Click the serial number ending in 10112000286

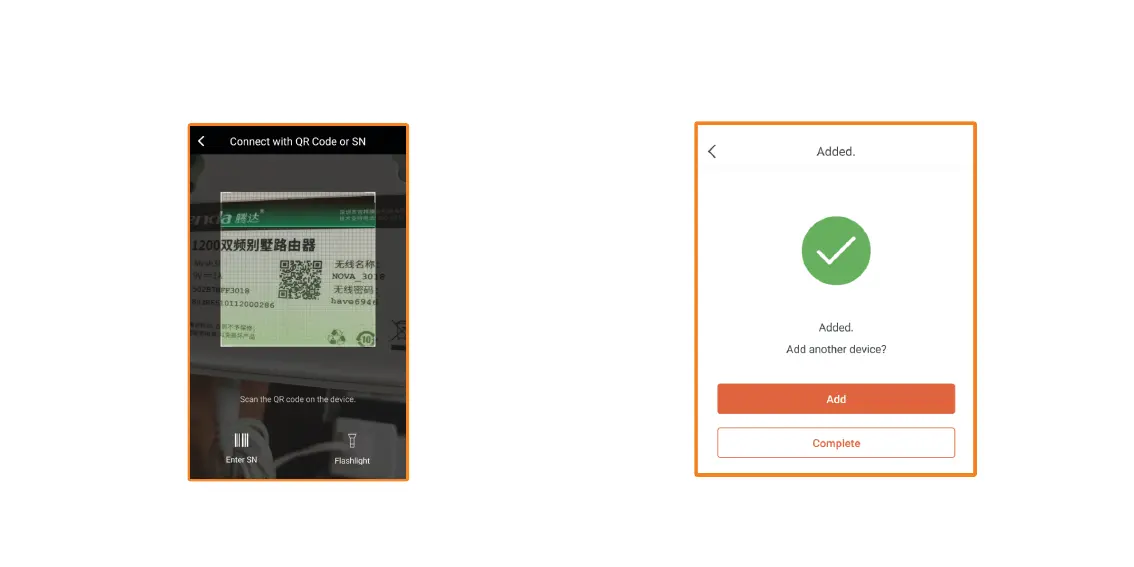233,304
